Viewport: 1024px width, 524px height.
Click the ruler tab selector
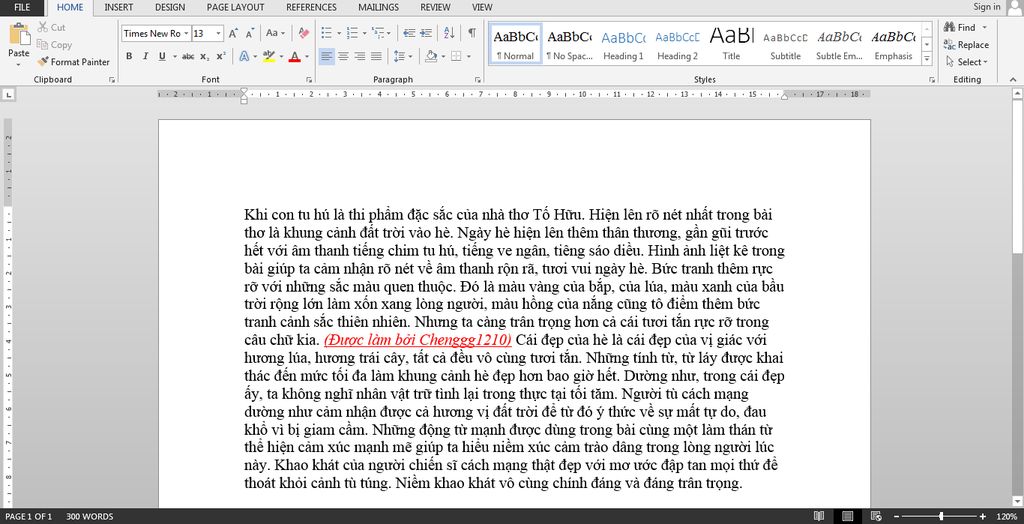pyautogui.click(x=8, y=95)
